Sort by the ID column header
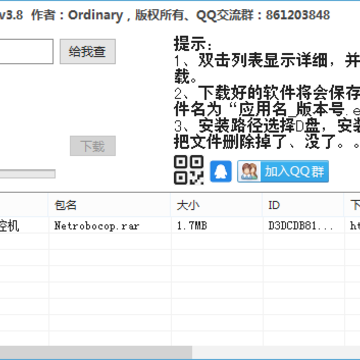Image resolution: width=360 pixels, height=360 pixels. [303, 205]
